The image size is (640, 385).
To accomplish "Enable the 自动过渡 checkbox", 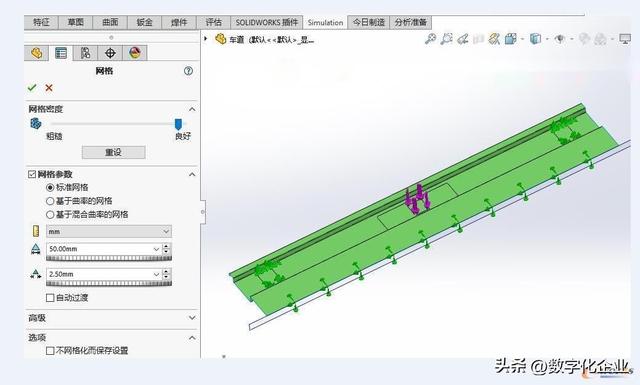I will tap(50, 298).
